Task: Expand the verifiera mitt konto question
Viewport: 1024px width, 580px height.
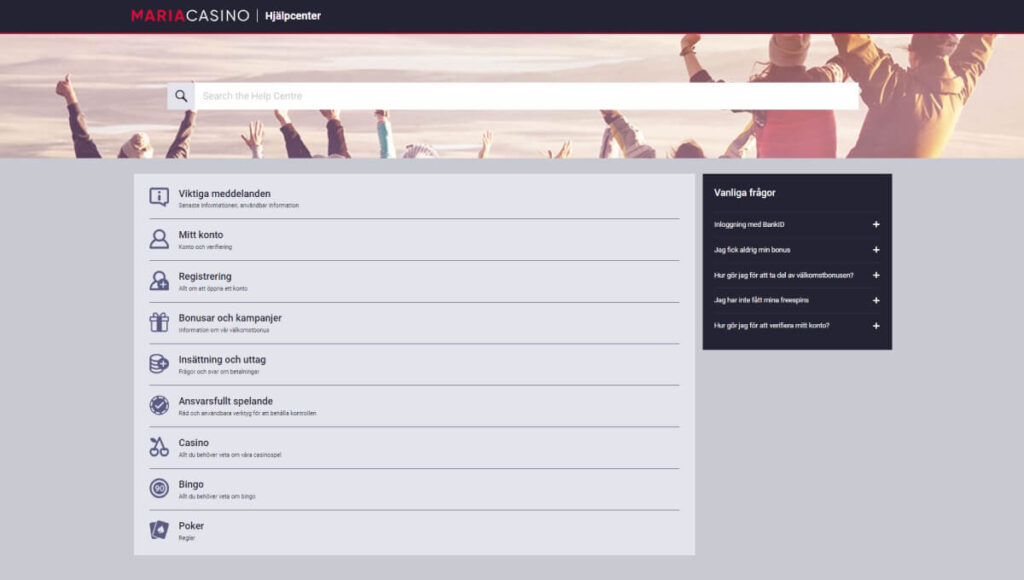Action: (876, 326)
